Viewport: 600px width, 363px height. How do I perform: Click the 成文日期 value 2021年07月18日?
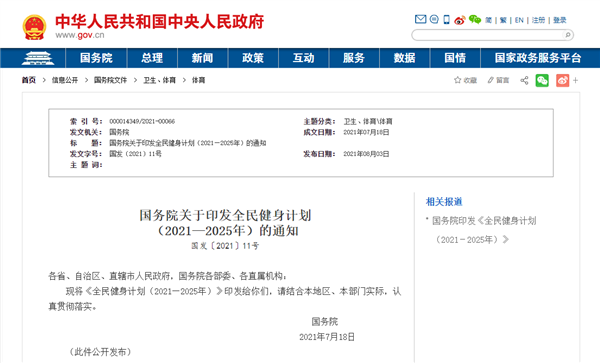pyautogui.click(x=366, y=132)
